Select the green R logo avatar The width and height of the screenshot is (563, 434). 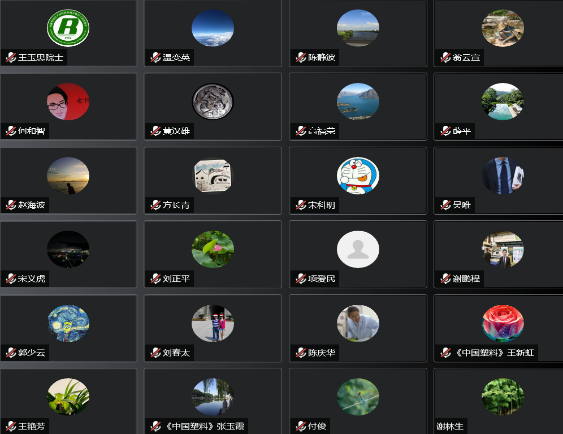click(68, 28)
